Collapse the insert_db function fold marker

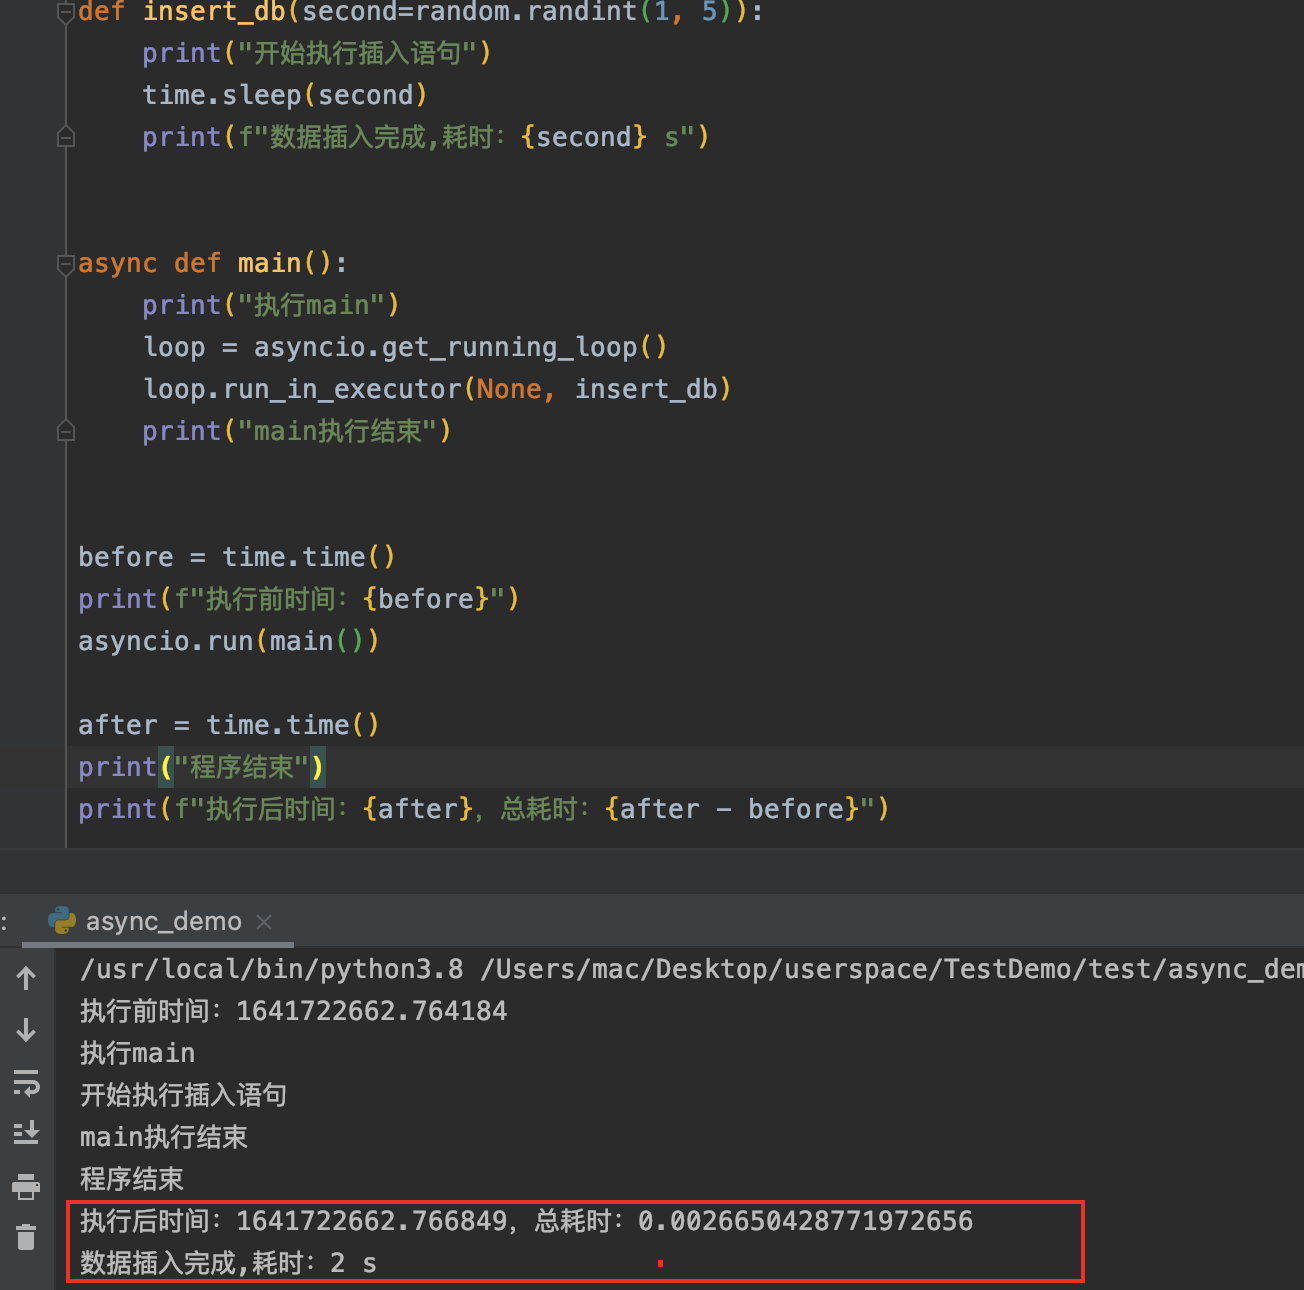[x=66, y=13]
